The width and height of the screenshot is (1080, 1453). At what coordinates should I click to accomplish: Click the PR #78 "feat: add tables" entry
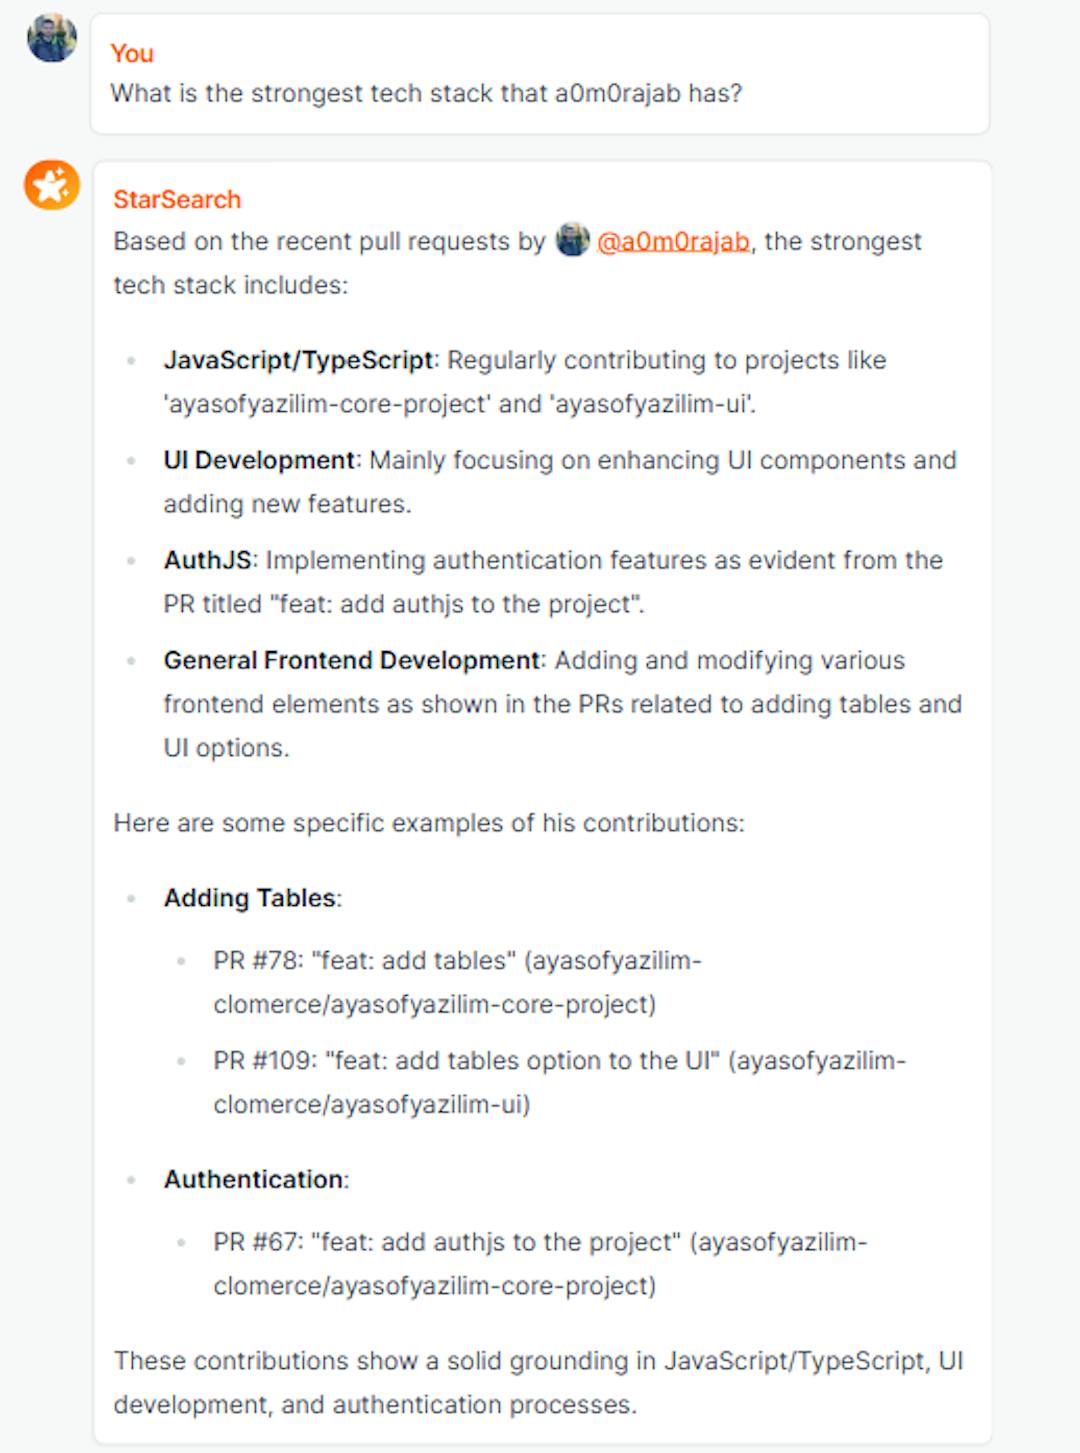tap(457, 982)
